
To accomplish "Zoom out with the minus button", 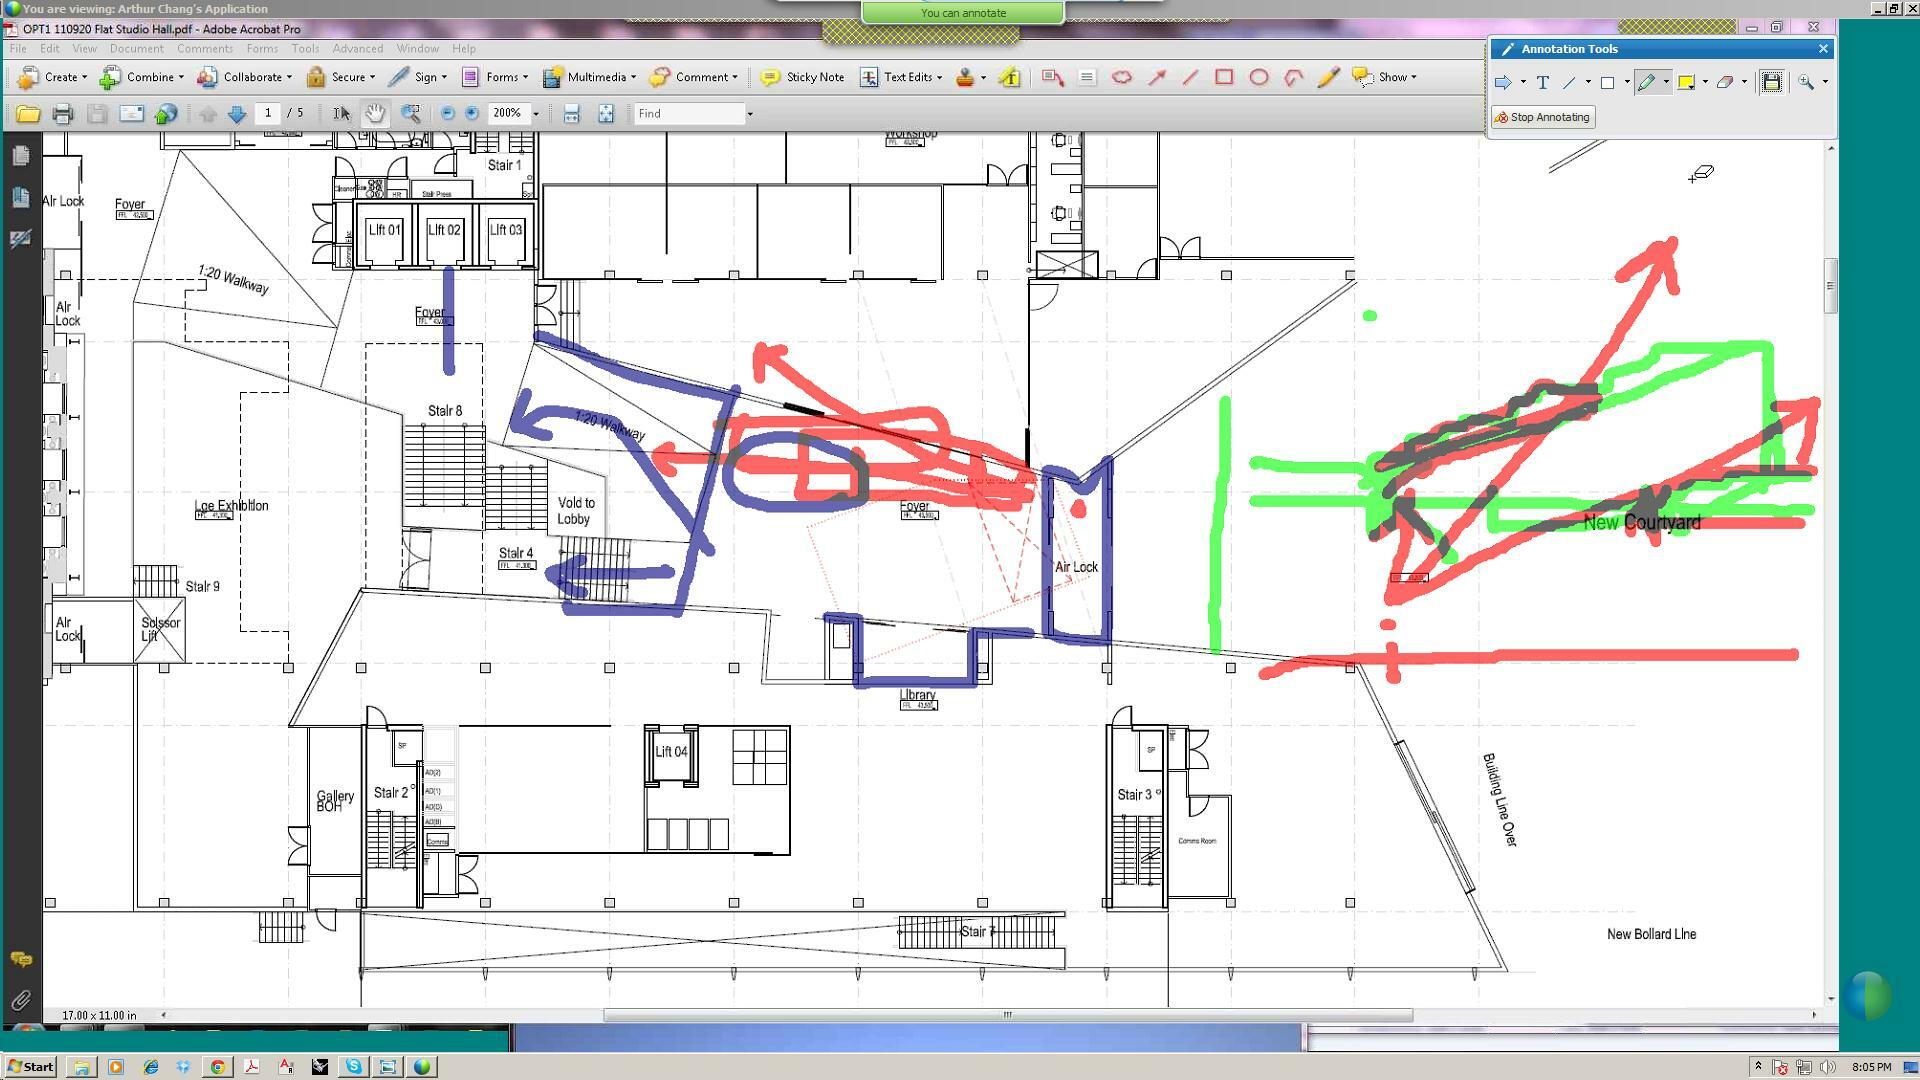I will pyautogui.click(x=448, y=114).
